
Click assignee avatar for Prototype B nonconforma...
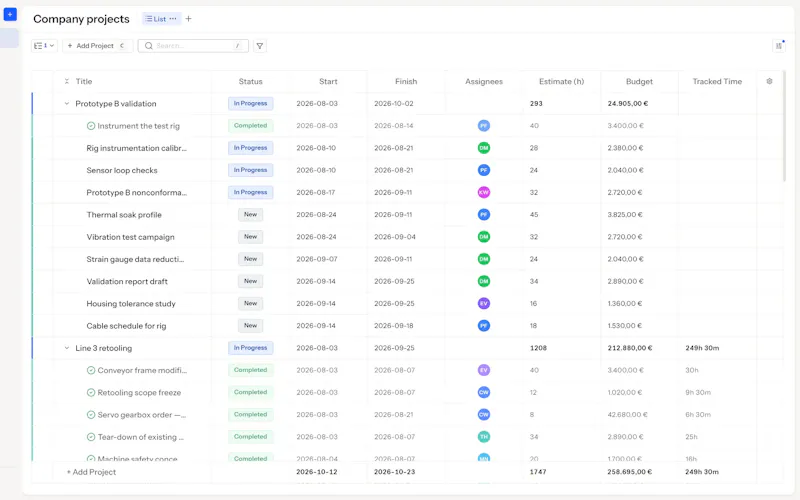point(484,192)
